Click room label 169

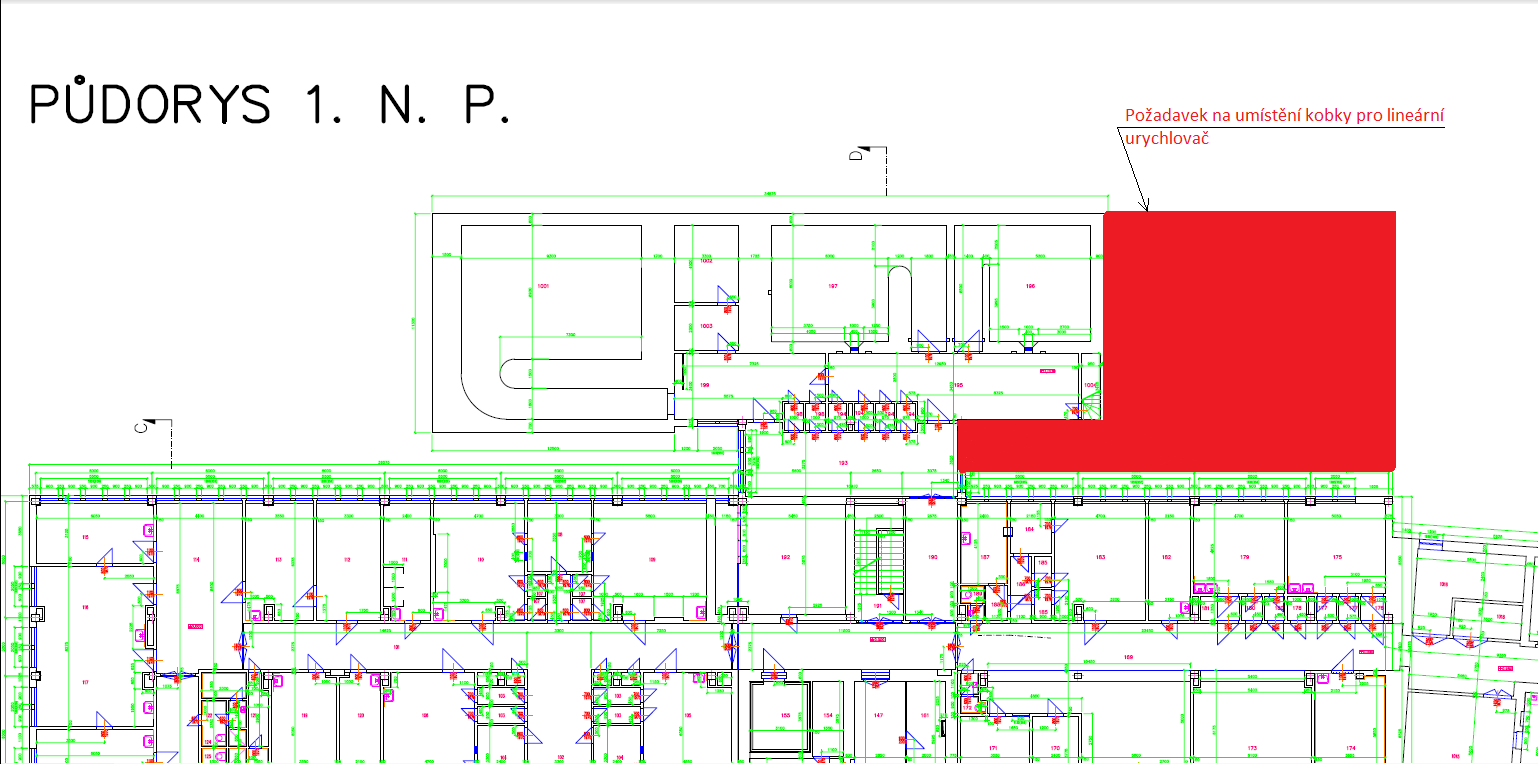pos(1128,657)
